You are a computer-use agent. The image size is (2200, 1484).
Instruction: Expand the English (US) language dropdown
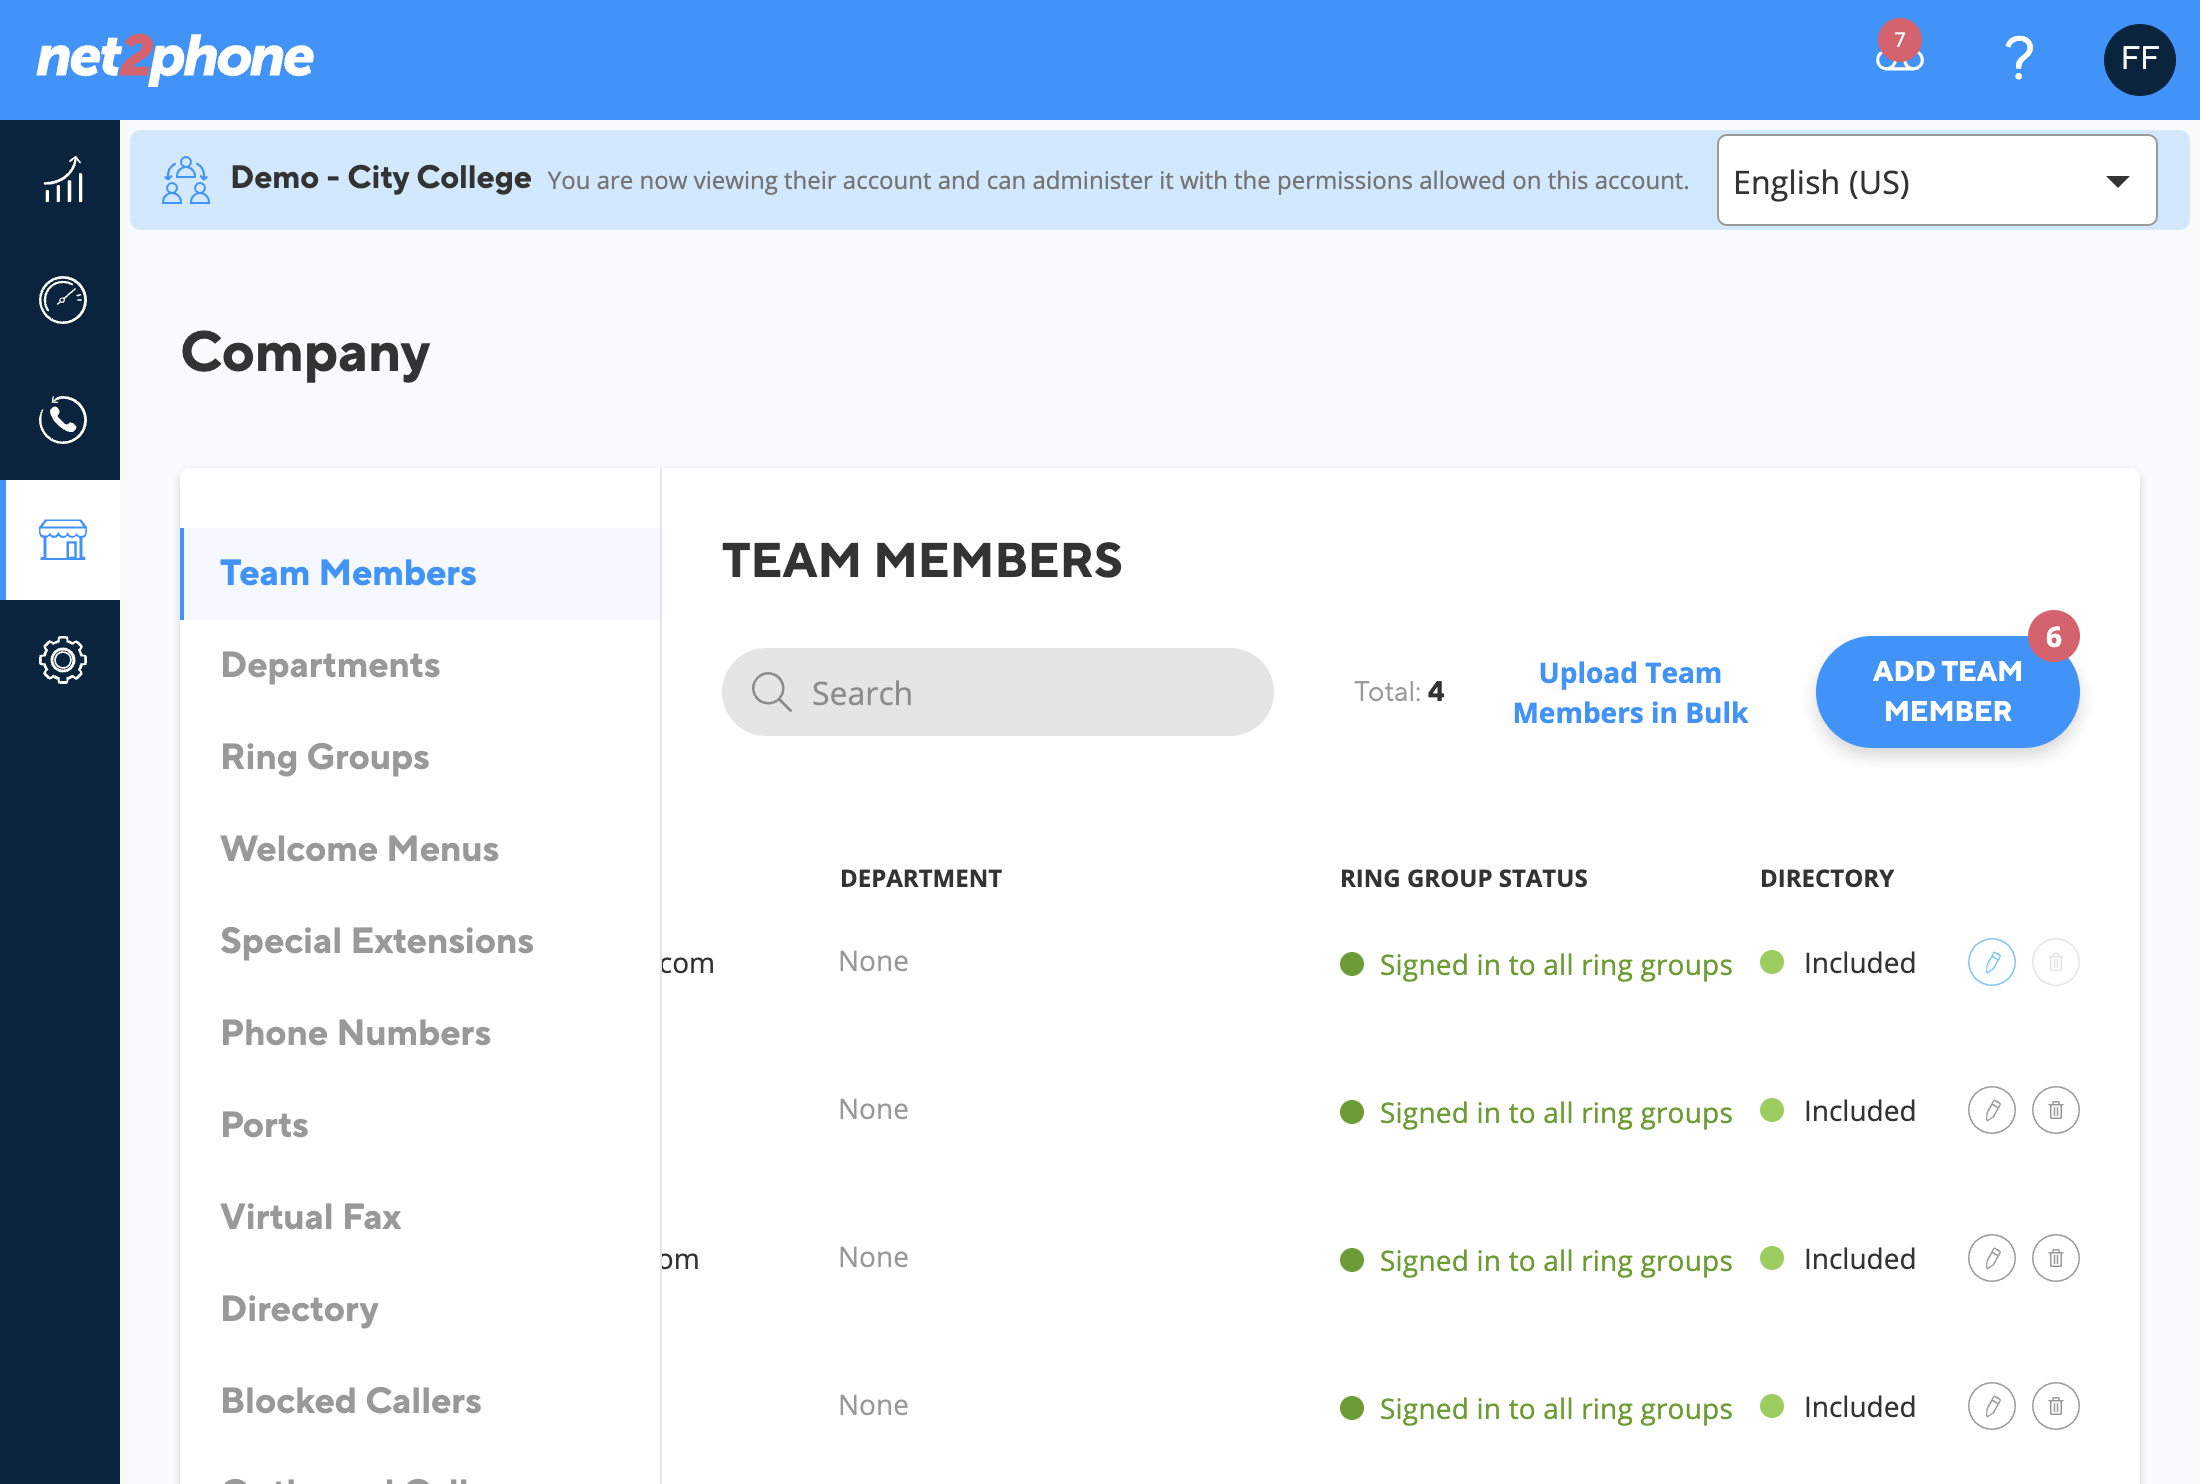(1936, 181)
